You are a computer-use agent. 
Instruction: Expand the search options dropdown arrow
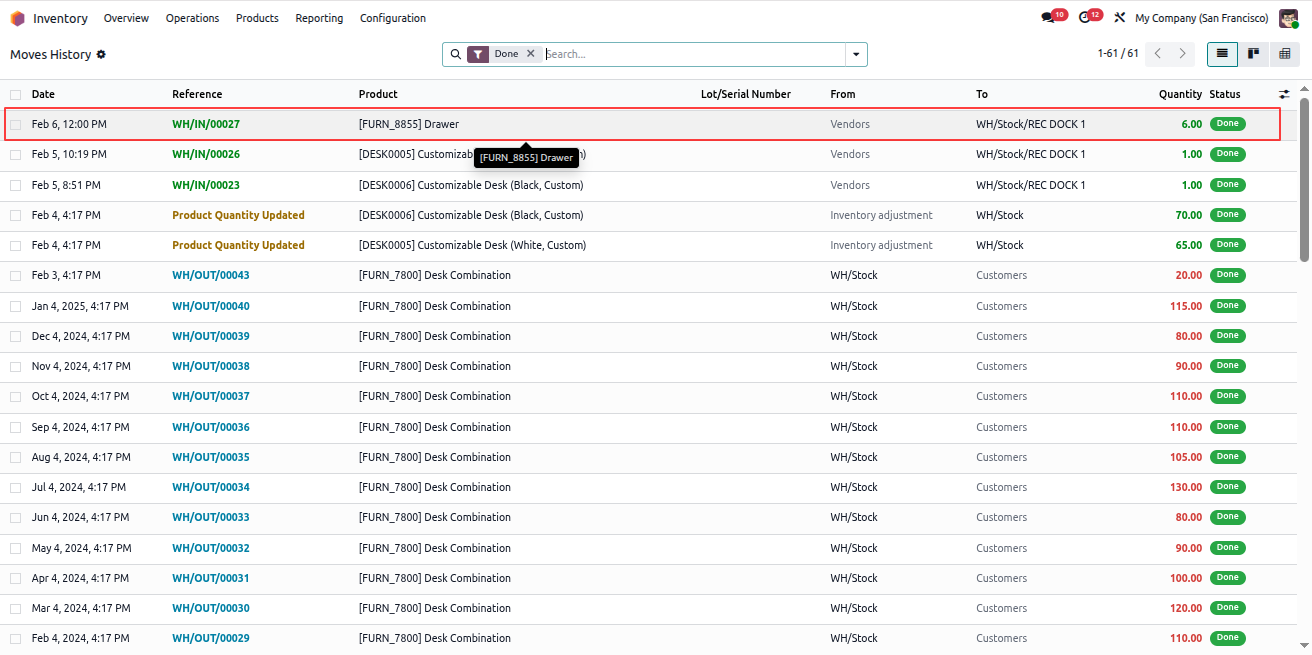(x=856, y=54)
